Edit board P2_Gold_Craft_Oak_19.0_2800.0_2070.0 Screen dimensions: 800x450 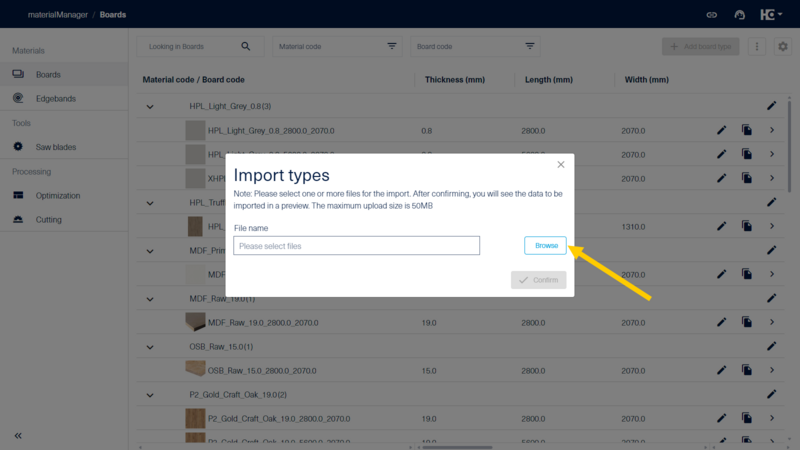(721, 418)
